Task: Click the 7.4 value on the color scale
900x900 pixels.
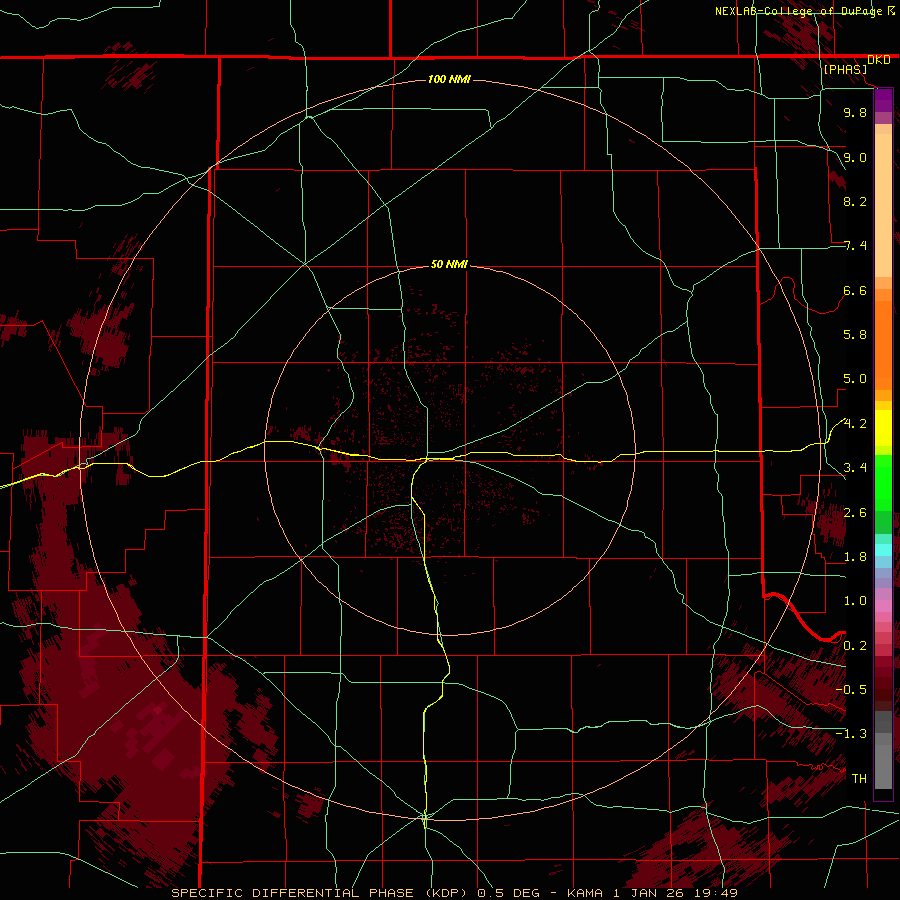Action: coord(855,246)
